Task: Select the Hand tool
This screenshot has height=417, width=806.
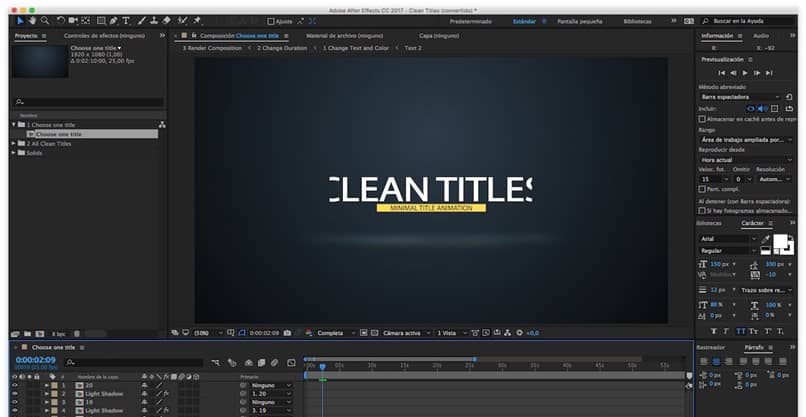Action: (x=32, y=21)
